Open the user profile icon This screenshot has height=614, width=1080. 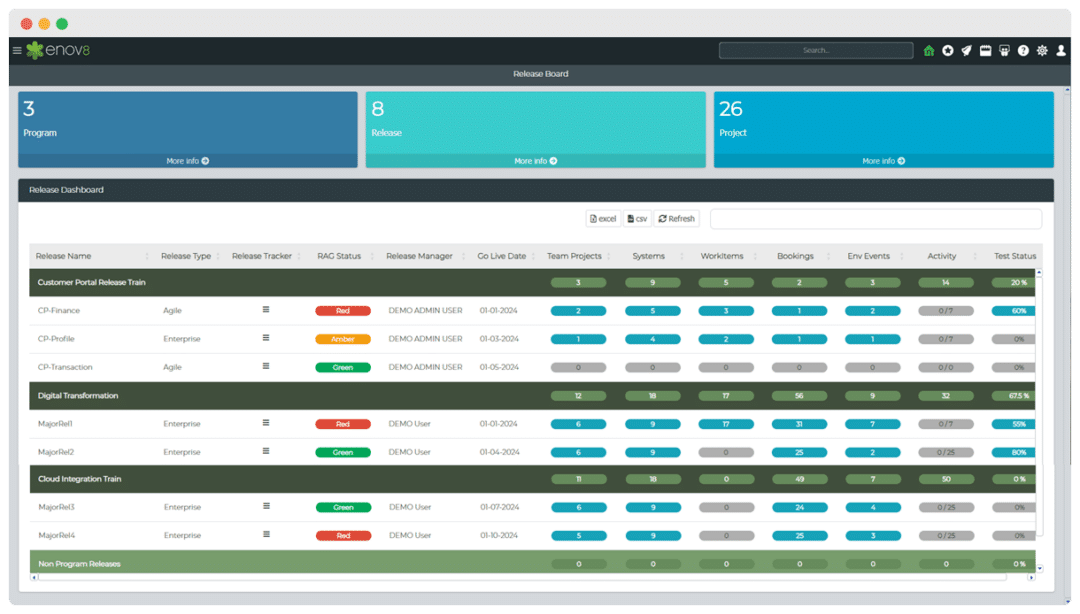point(1060,50)
